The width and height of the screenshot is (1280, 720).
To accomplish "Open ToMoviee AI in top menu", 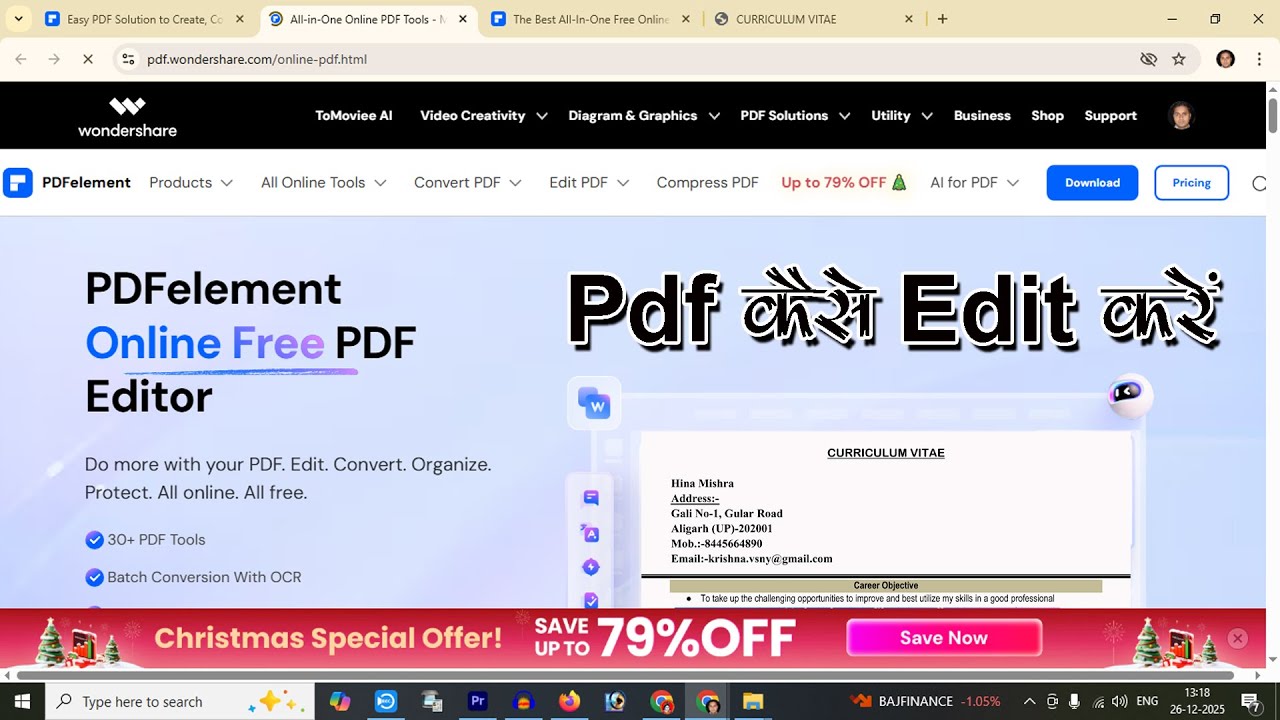I will click(354, 116).
